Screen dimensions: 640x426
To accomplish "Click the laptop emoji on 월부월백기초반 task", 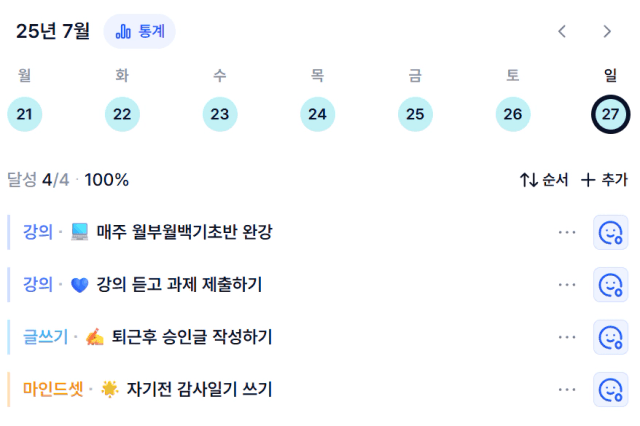I will (x=80, y=232).
